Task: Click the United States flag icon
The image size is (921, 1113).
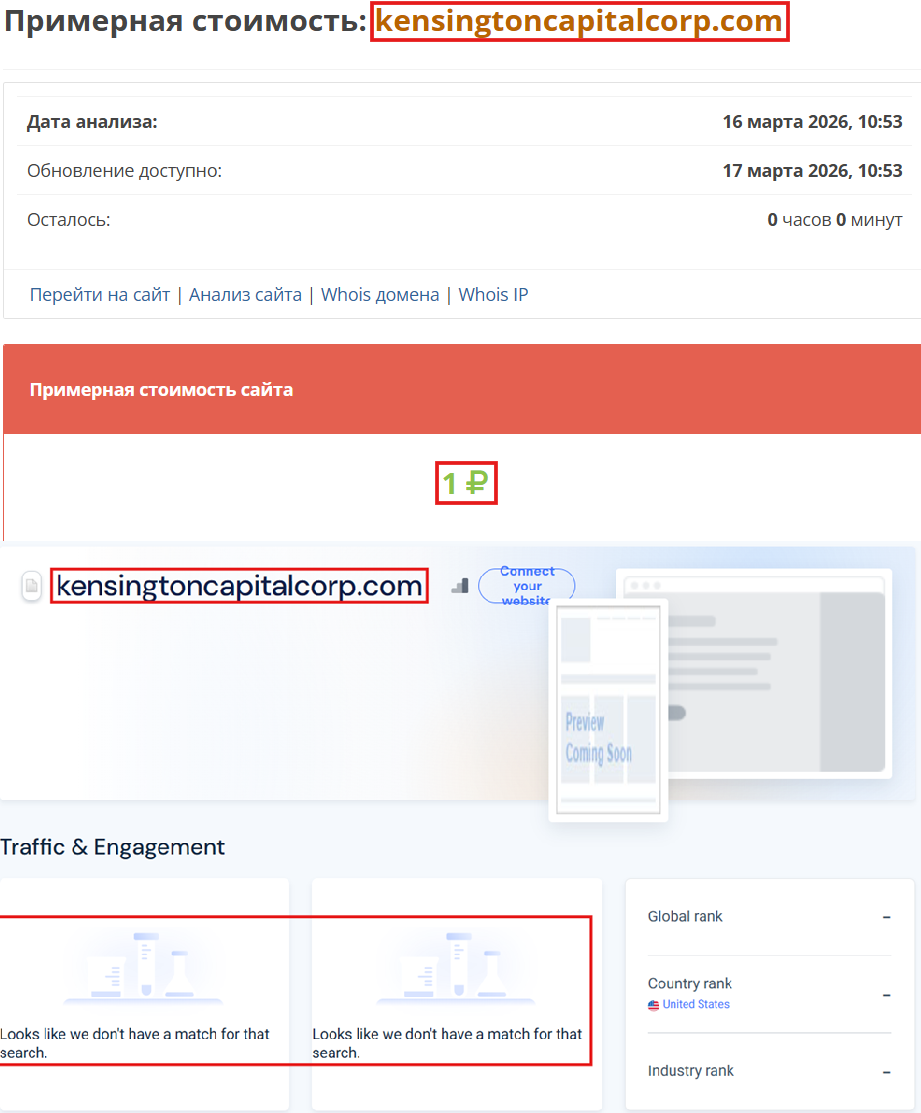Action: click(x=651, y=1004)
